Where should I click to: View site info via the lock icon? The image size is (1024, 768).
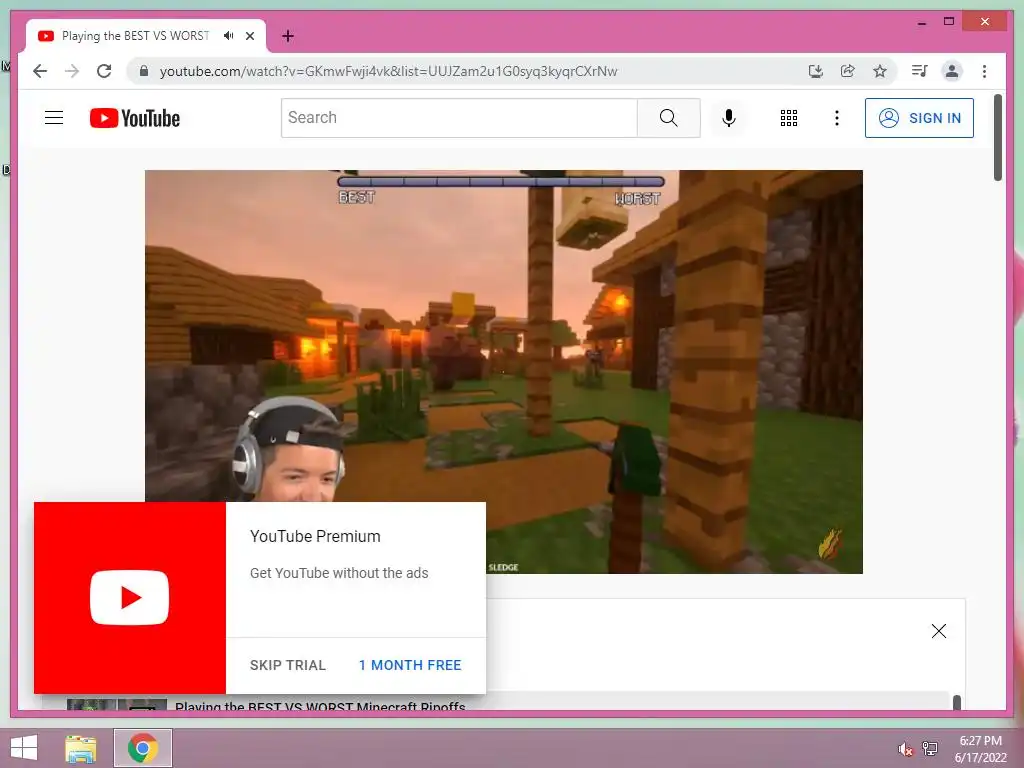point(144,71)
